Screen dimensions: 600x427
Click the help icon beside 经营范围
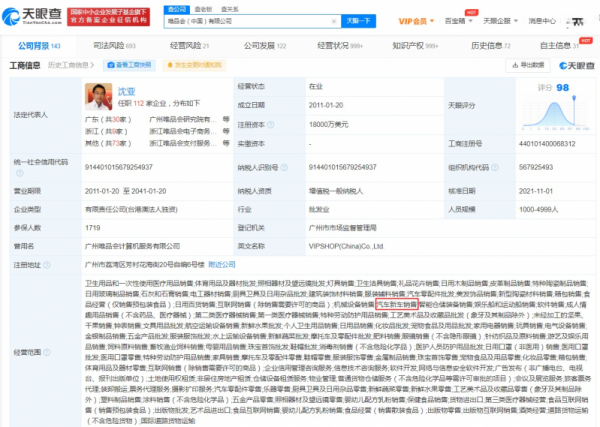pyautogui.click(x=47, y=352)
